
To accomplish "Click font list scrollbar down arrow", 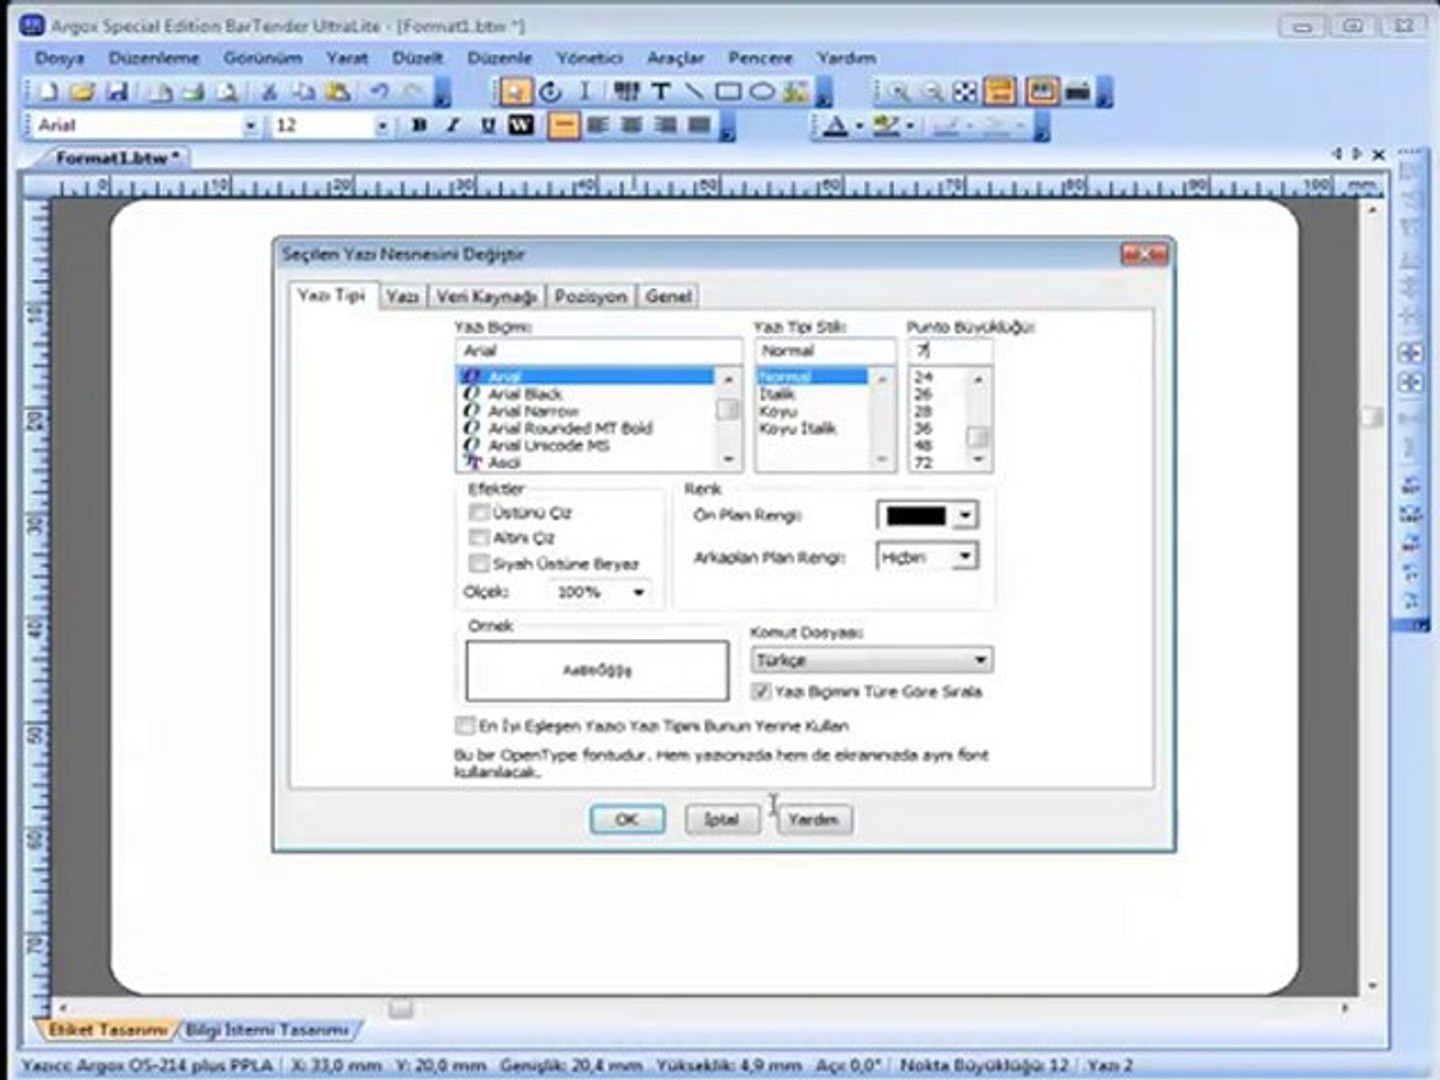I will (728, 460).
